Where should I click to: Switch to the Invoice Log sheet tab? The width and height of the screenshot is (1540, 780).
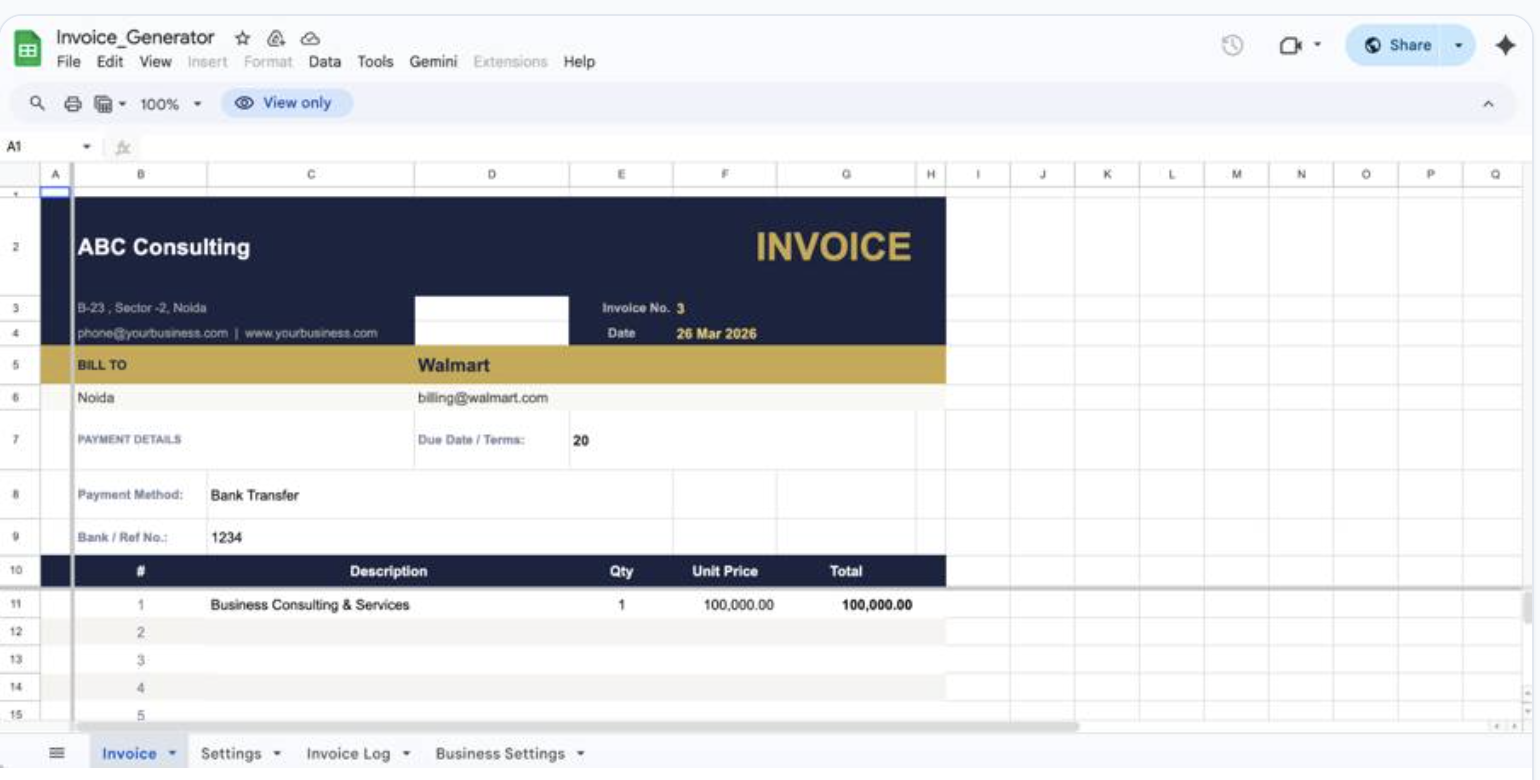tap(348, 753)
